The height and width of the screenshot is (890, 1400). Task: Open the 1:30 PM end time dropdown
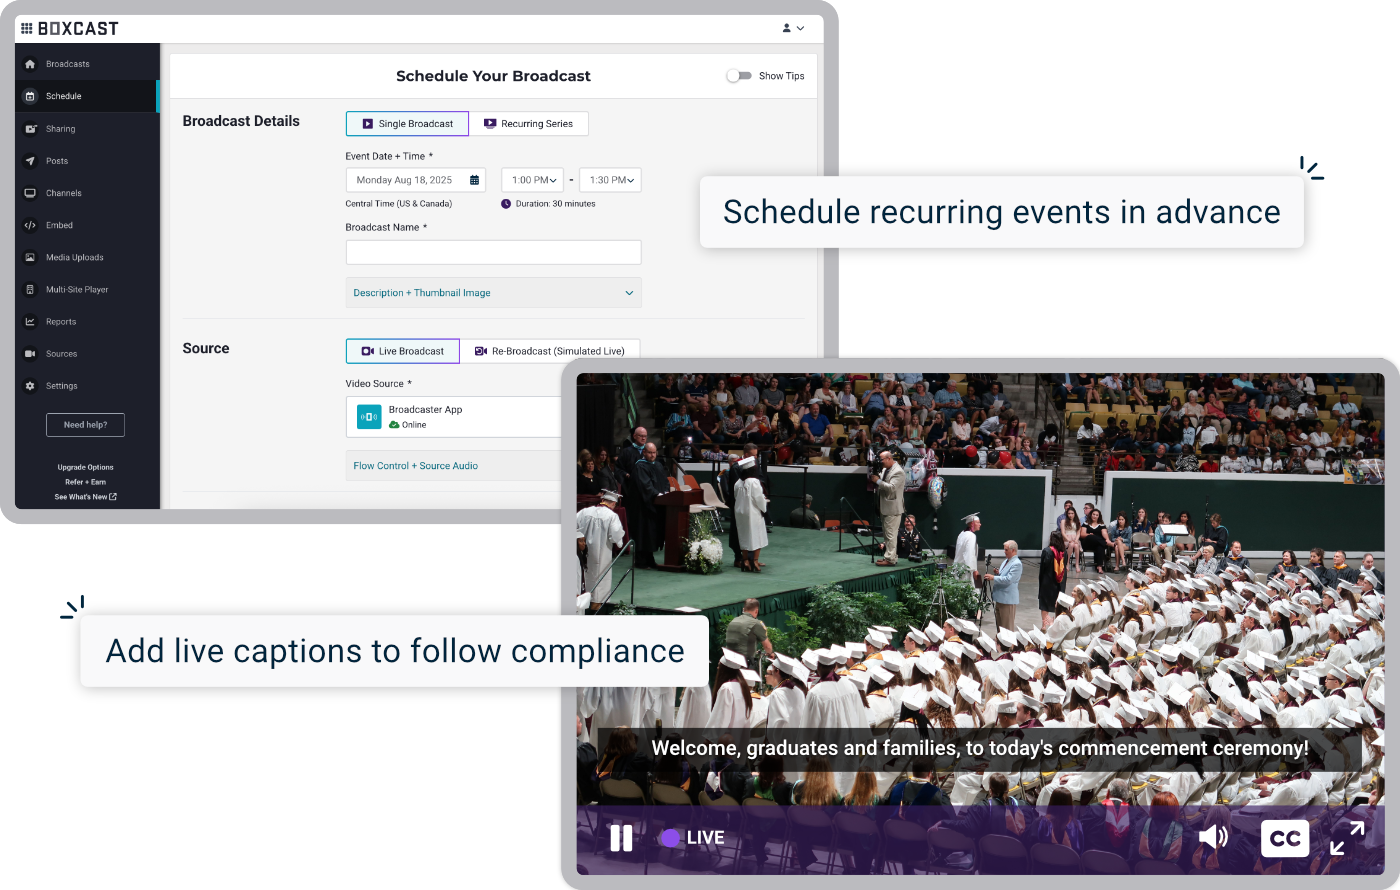click(610, 180)
